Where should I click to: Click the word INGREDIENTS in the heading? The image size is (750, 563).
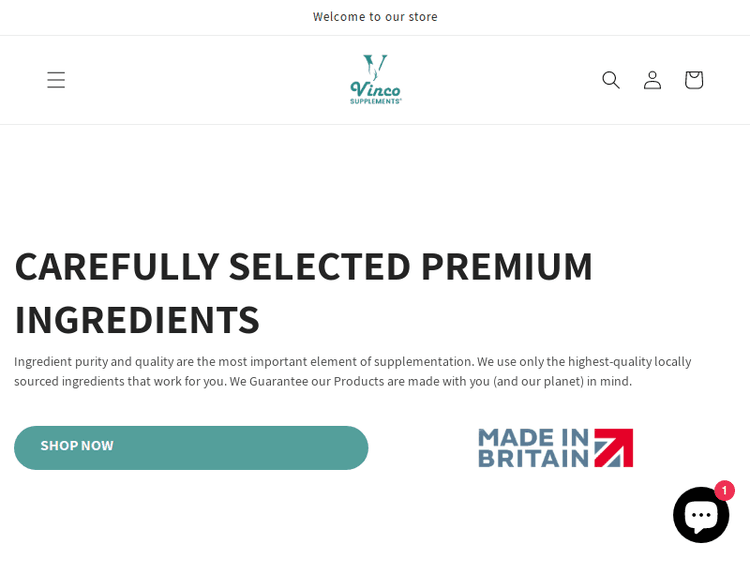click(137, 319)
